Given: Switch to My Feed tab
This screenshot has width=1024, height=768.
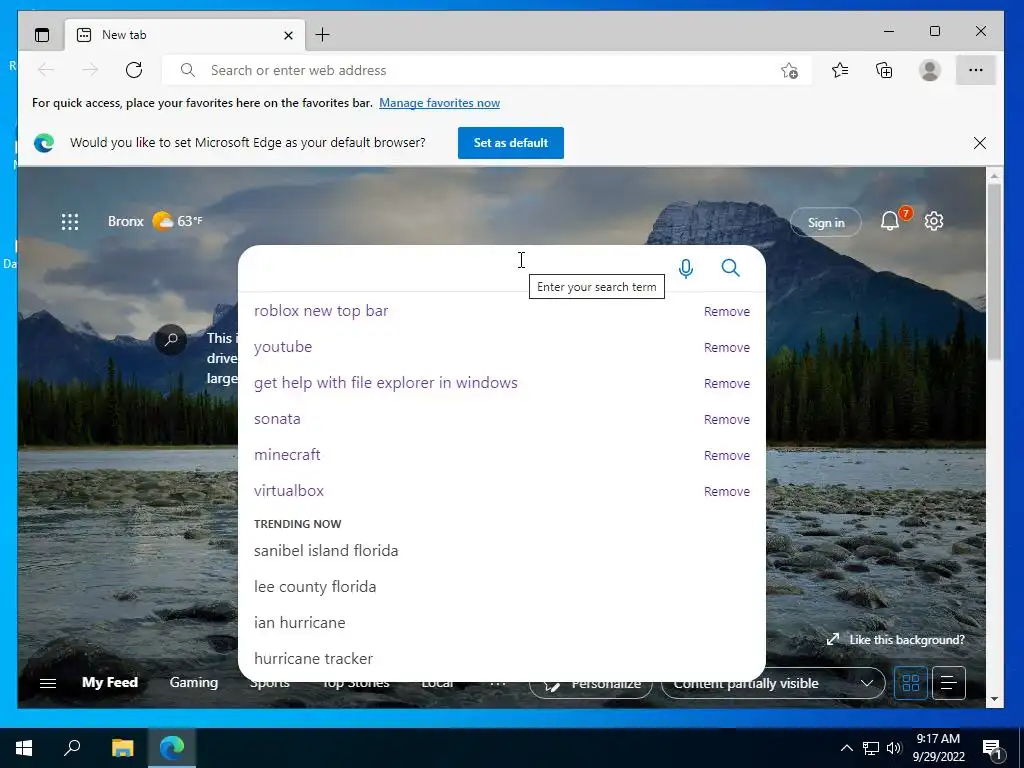Looking at the screenshot, I should click(x=110, y=682).
